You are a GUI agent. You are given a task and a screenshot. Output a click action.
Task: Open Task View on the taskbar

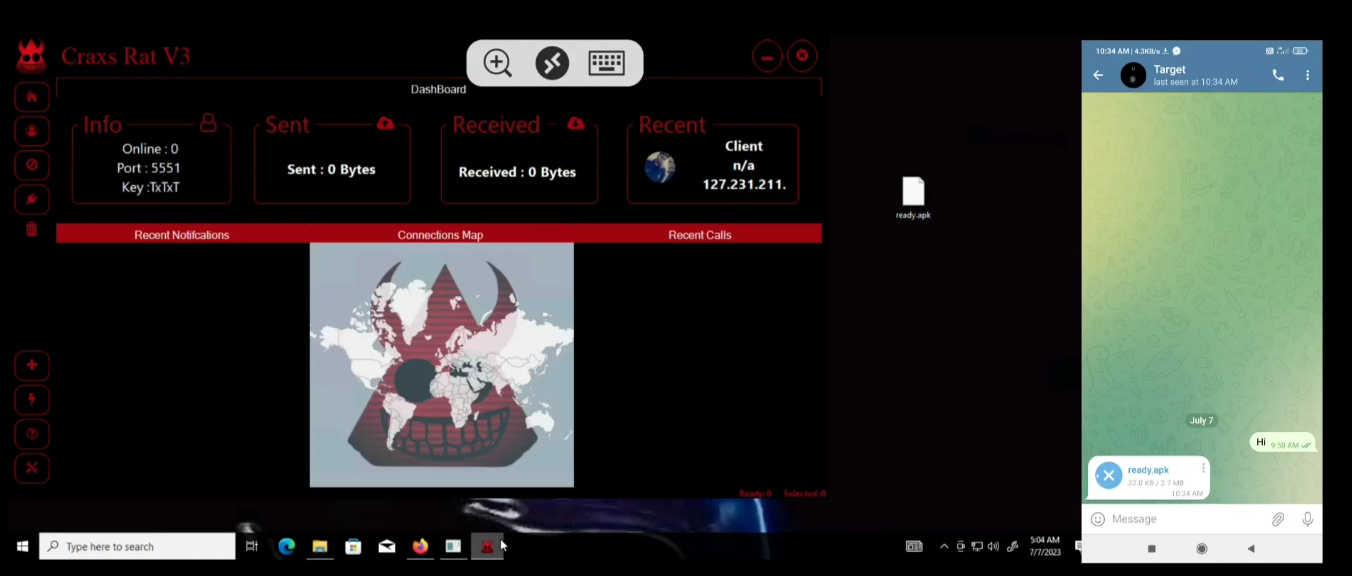point(252,546)
